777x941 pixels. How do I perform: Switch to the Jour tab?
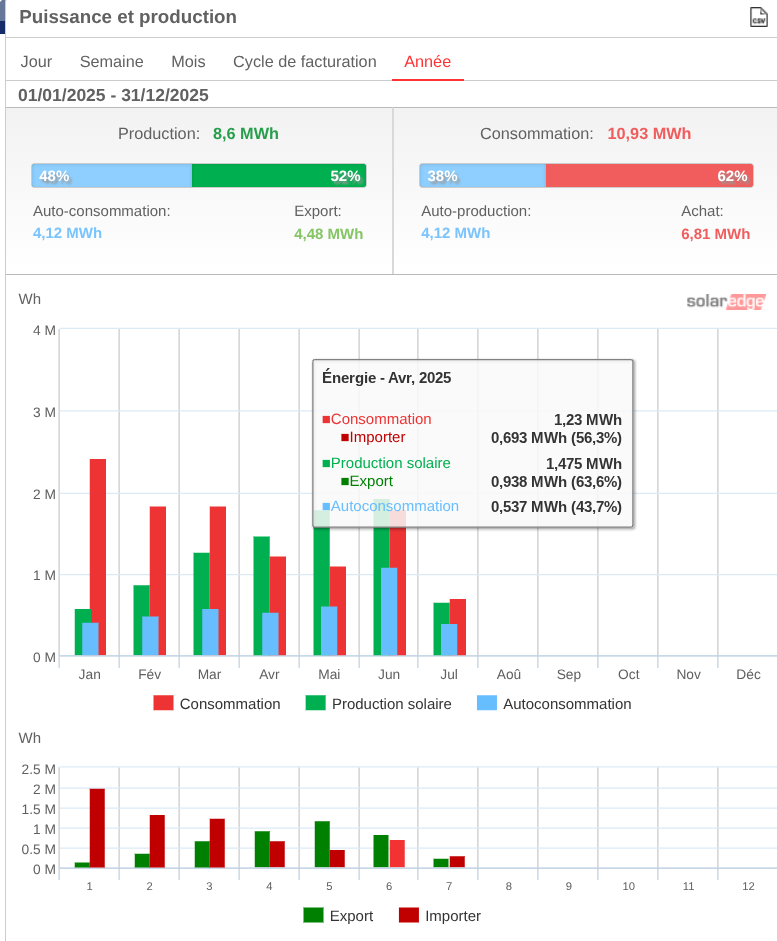[x=36, y=62]
